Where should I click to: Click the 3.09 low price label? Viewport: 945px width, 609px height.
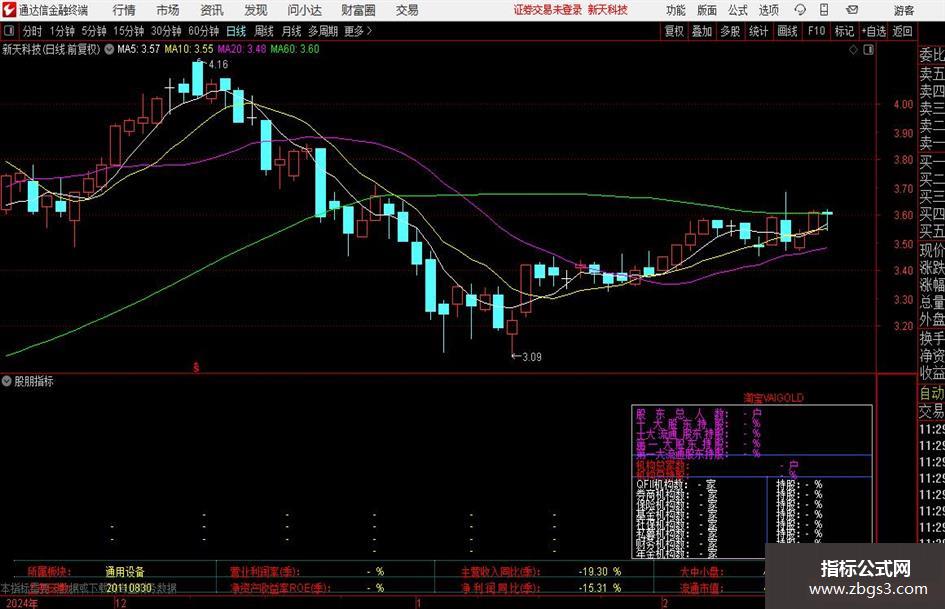click(x=532, y=357)
